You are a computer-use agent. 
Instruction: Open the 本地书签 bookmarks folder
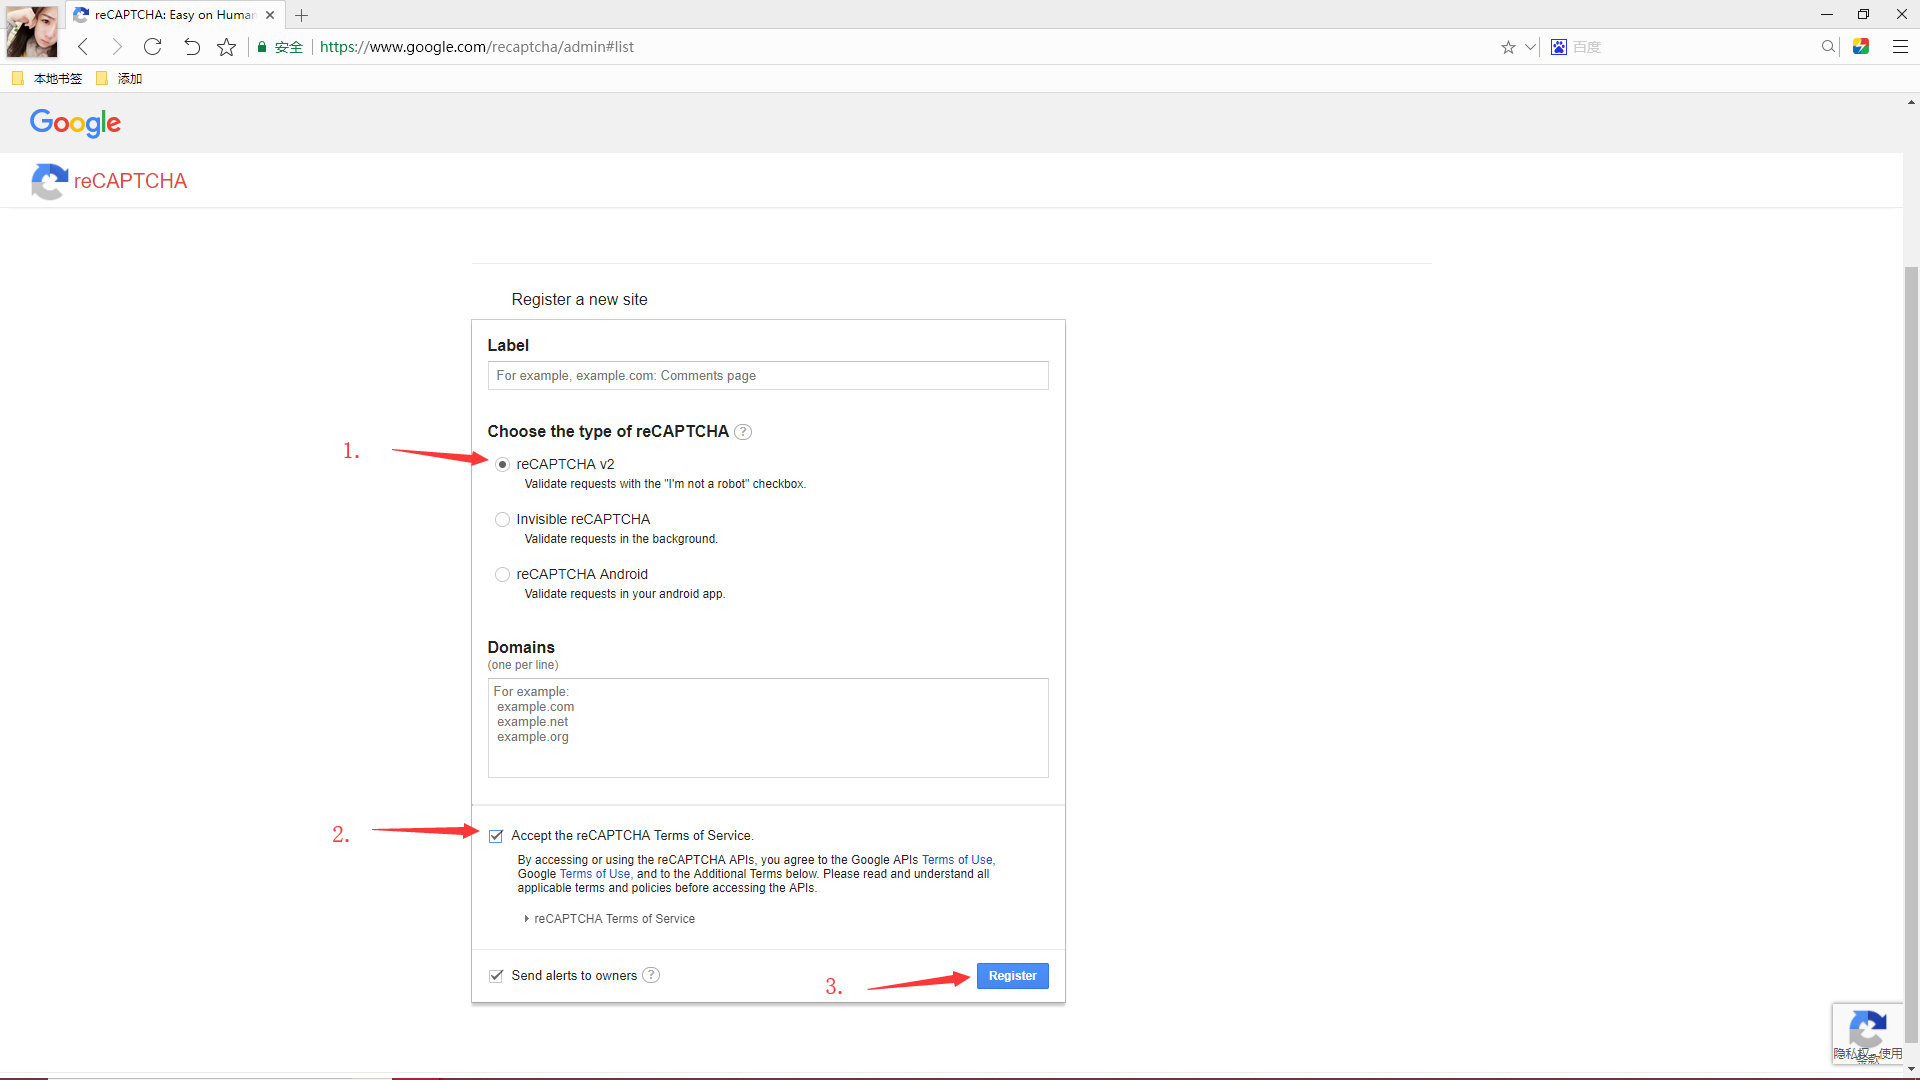coord(47,78)
